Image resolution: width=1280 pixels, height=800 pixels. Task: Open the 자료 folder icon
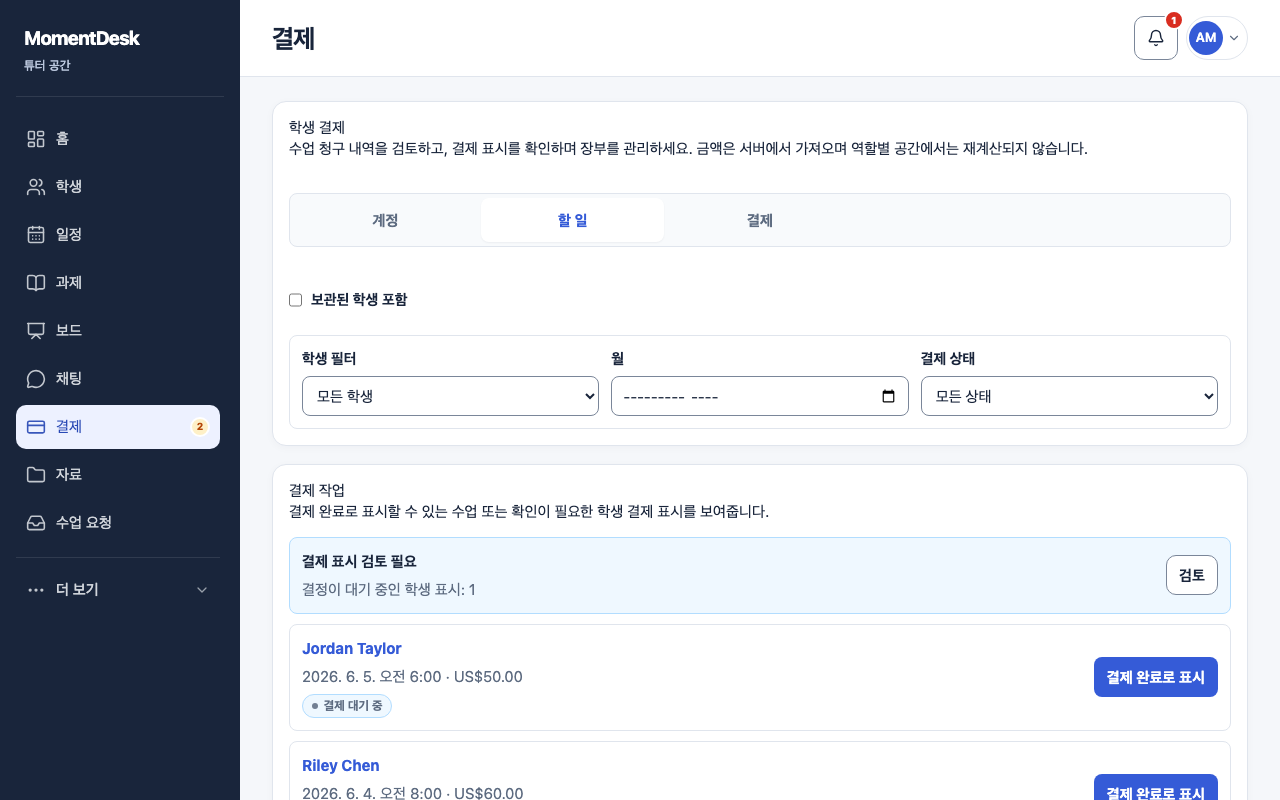pos(36,475)
